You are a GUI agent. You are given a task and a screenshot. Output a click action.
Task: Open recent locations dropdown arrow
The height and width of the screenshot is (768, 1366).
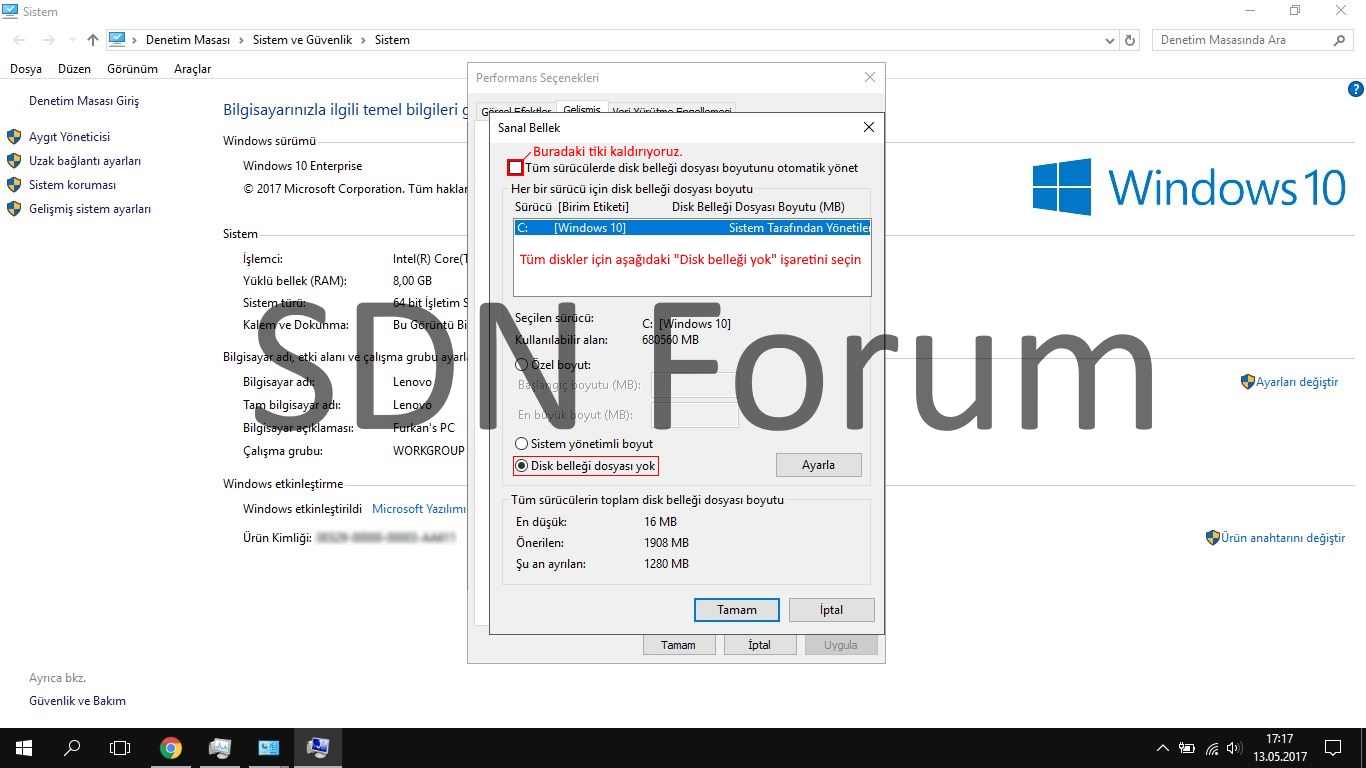[x=72, y=40]
